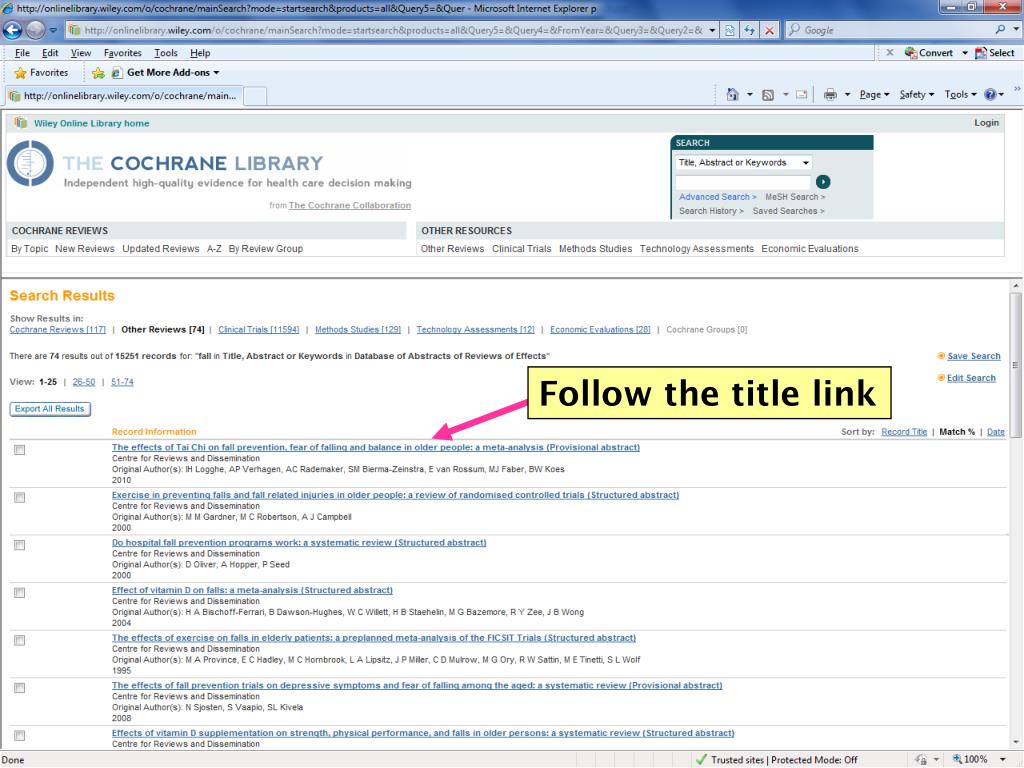Check the vitamin D supplementation strength record
Image resolution: width=1024 pixels, height=768 pixels.
[x=20, y=736]
